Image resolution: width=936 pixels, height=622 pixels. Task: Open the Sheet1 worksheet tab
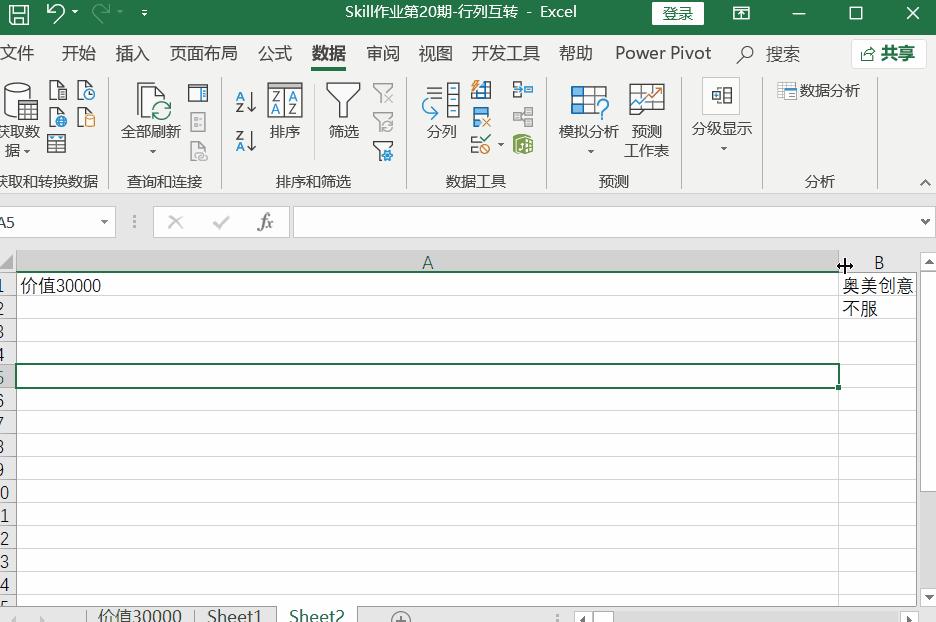(x=234, y=614)
